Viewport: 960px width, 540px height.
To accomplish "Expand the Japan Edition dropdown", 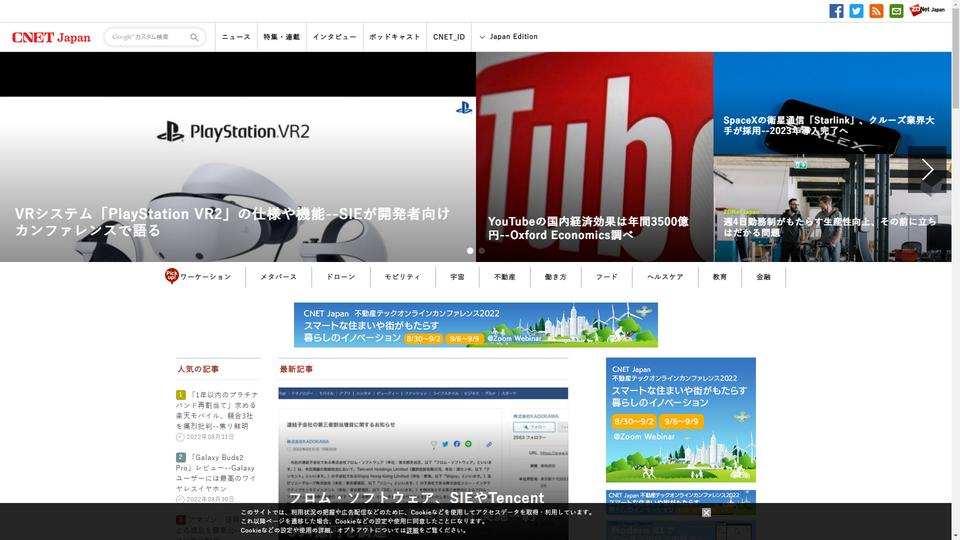I will tap(508, 37).
